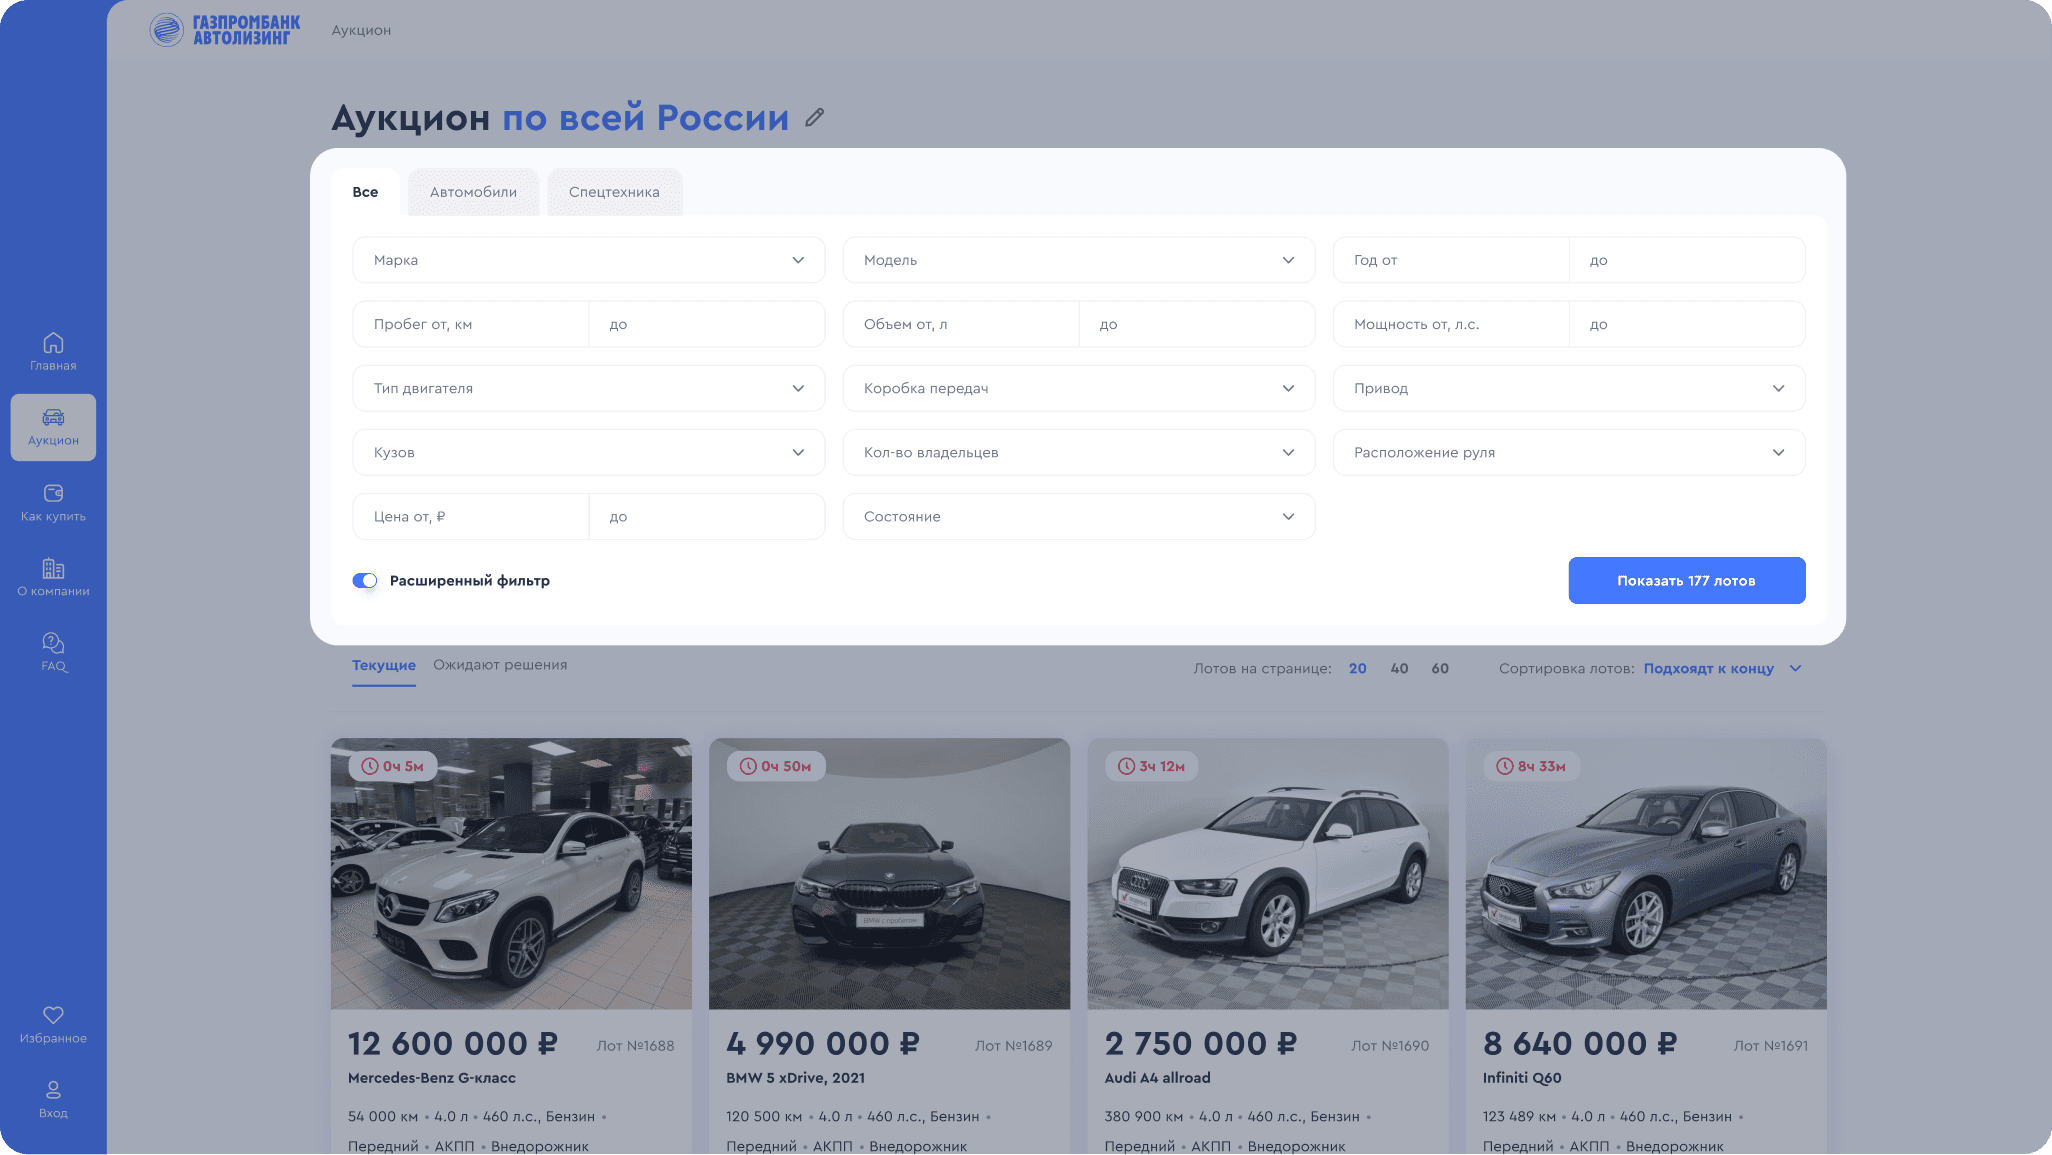Screen dimensions: 2052x1155
Task: Click the 8 640 000 ₽ price
Action: click(x=1580, y=1044)
